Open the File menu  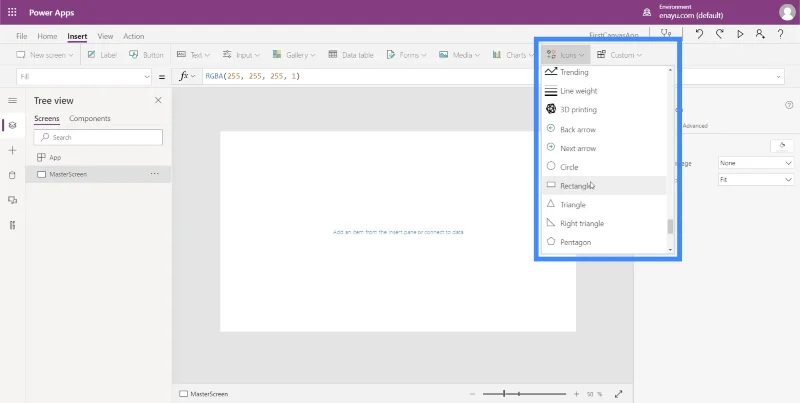[21, 36]
